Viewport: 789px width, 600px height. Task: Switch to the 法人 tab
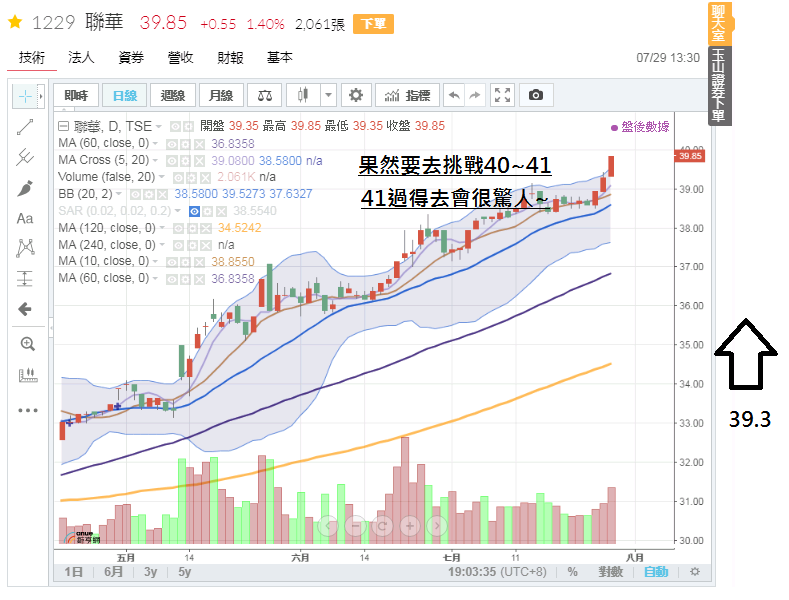click(x=82, y=58)
